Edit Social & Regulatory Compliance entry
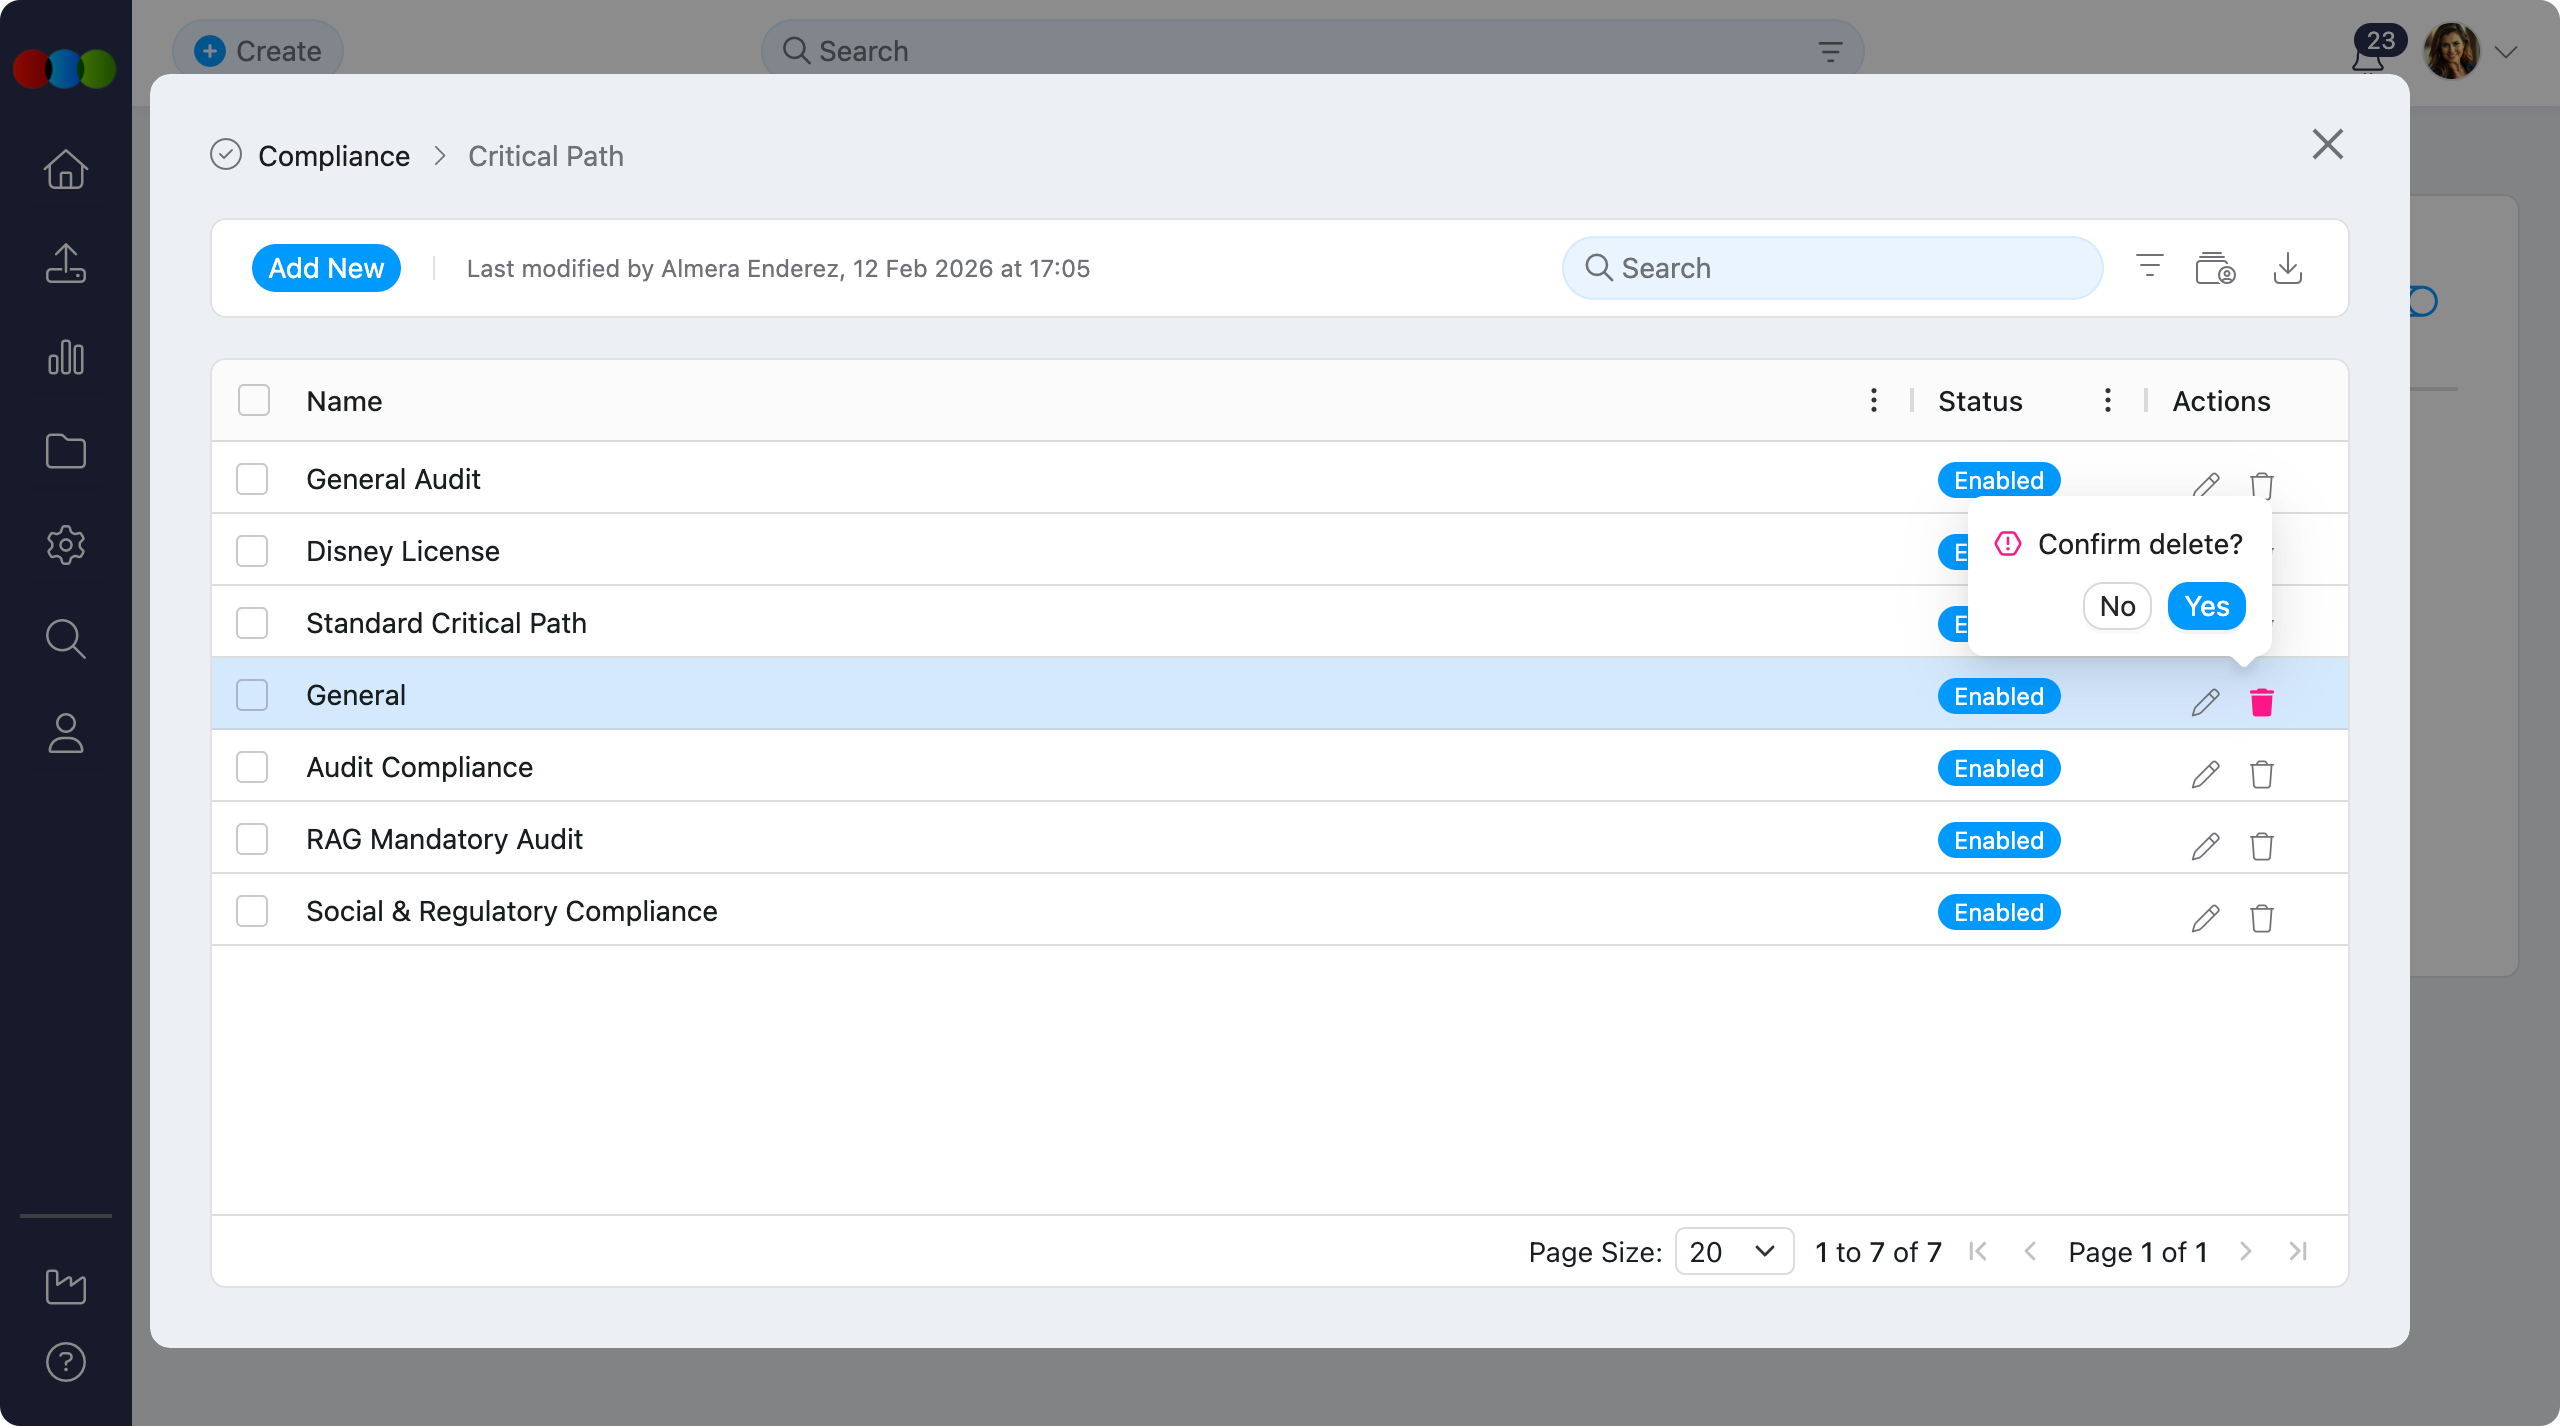The height and width of the screenshot is (1426, 2560). pos(2205,918)
